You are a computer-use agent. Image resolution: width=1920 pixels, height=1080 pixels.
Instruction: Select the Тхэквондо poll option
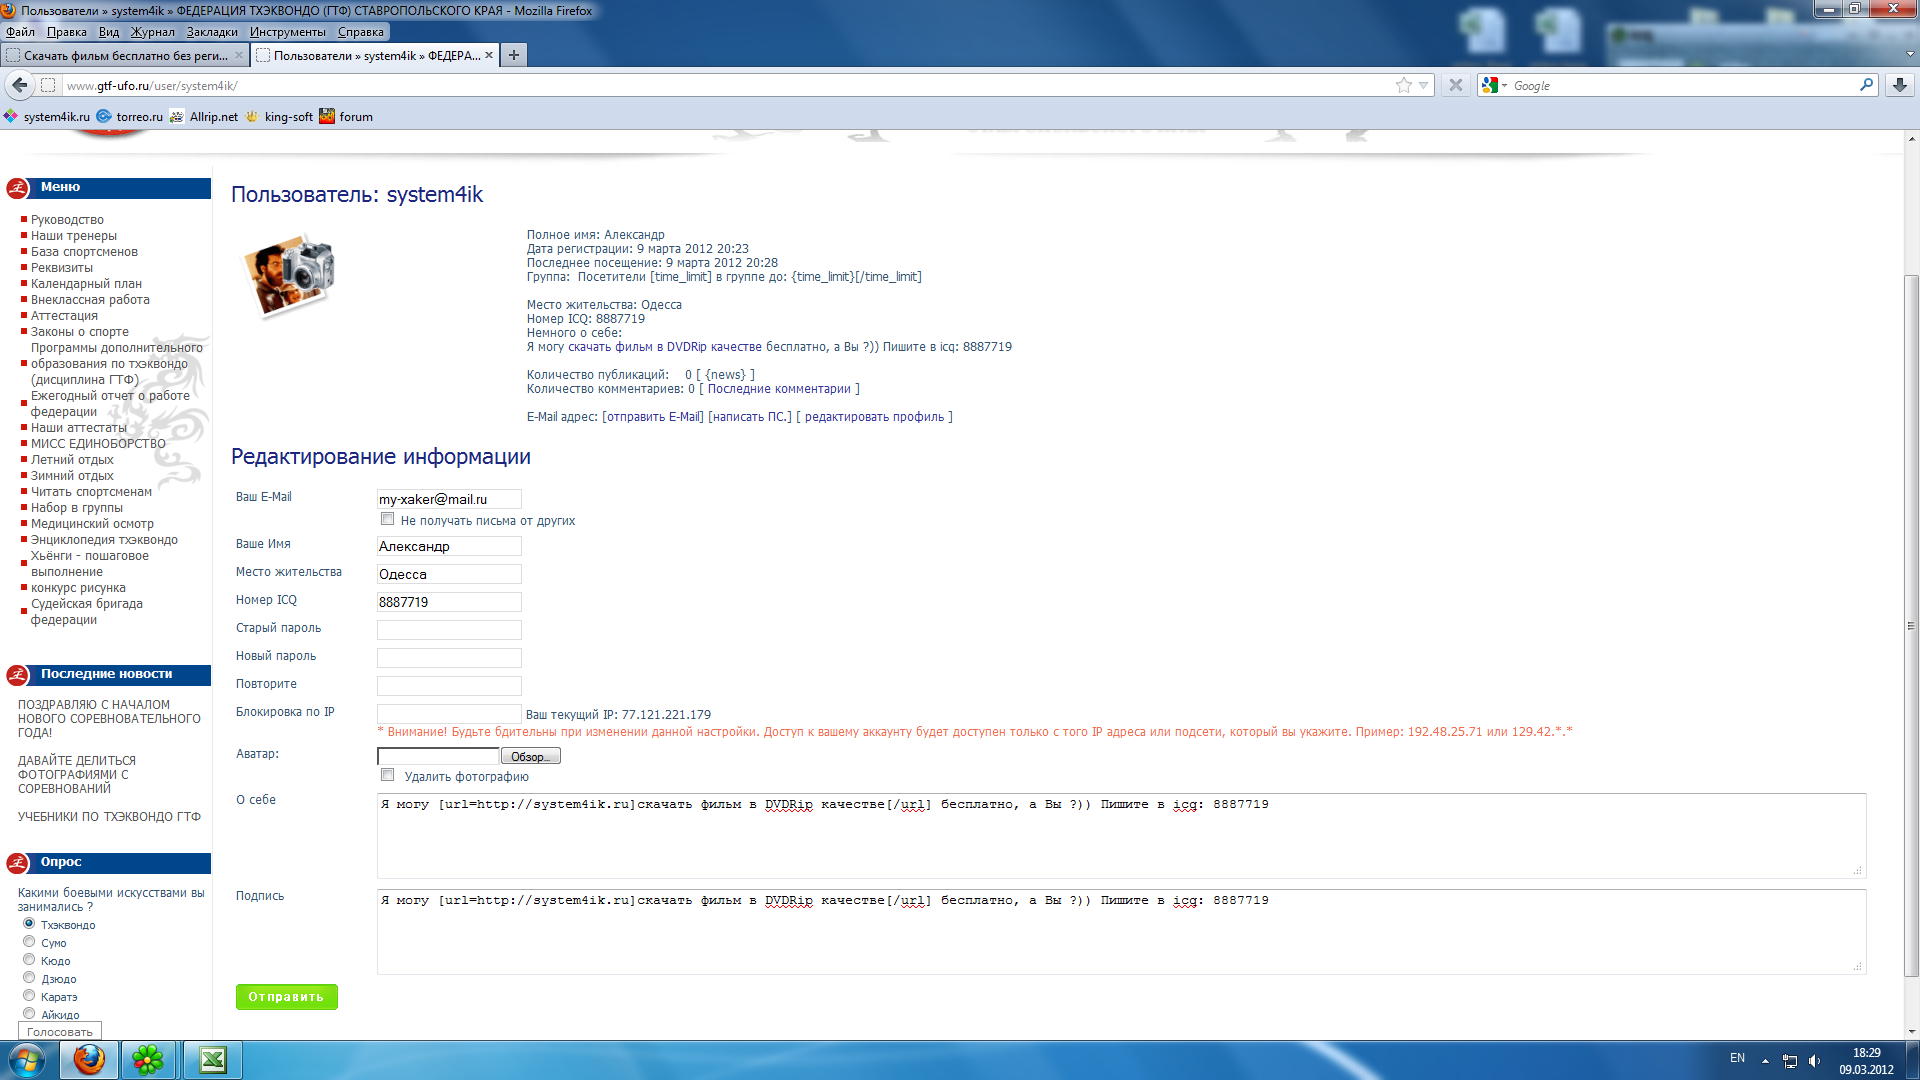(29, 923)
